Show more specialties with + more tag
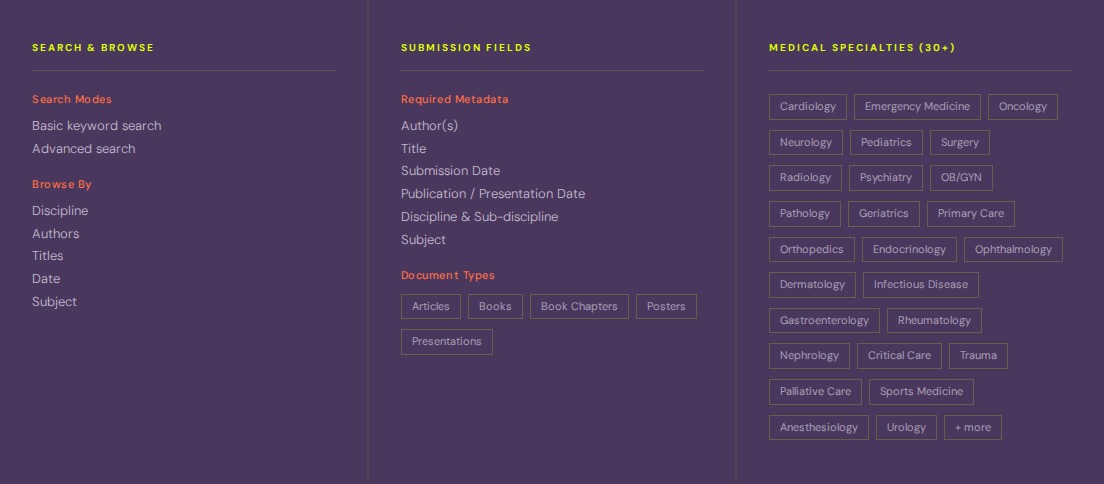 click(972, 428)
